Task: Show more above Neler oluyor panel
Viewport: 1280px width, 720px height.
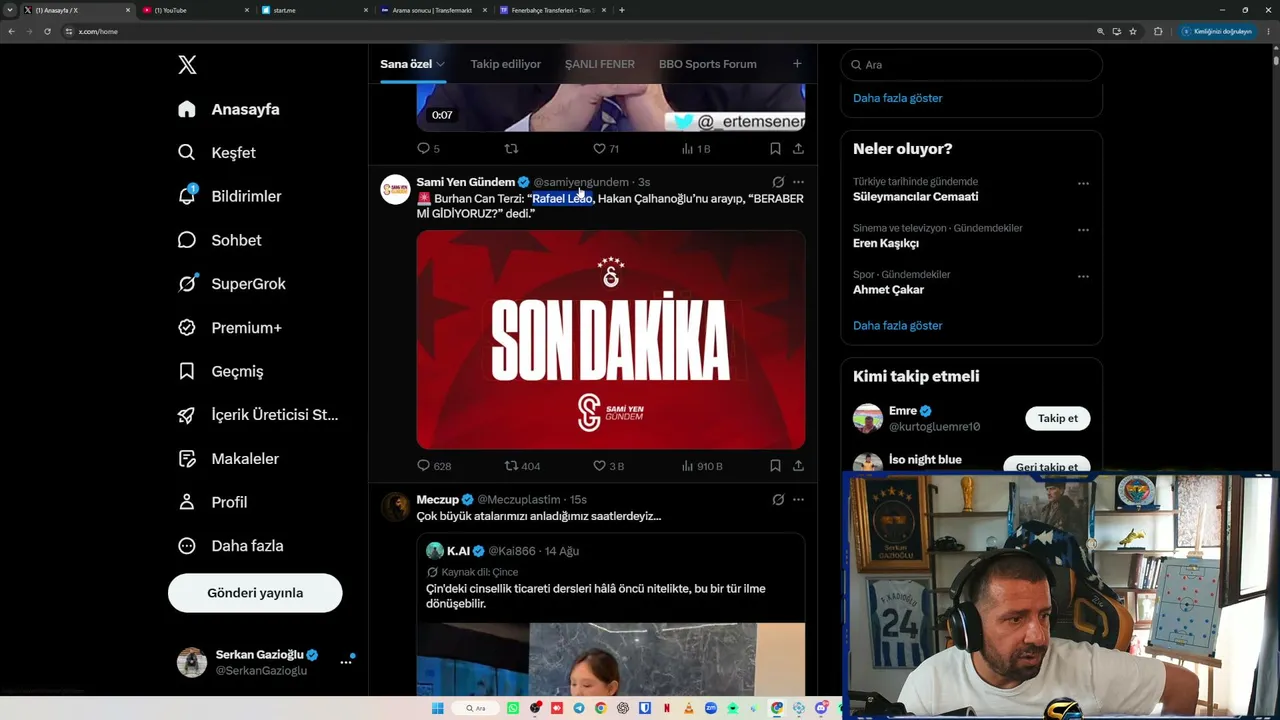Action: coord(898,98)
